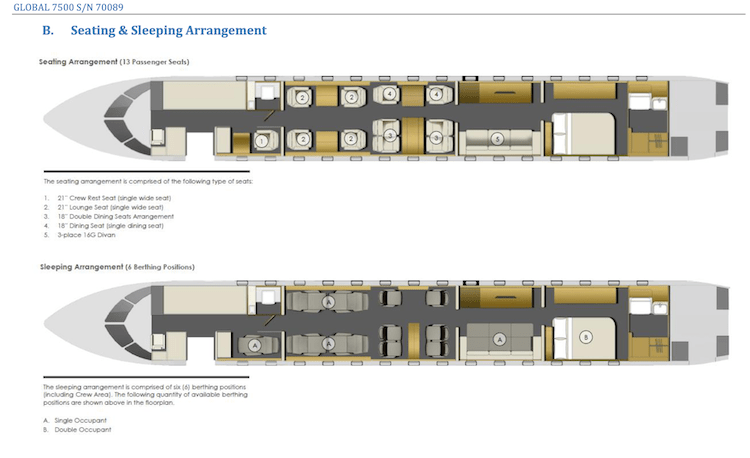Select divan berth A in sleeping plan

(497, 337)
